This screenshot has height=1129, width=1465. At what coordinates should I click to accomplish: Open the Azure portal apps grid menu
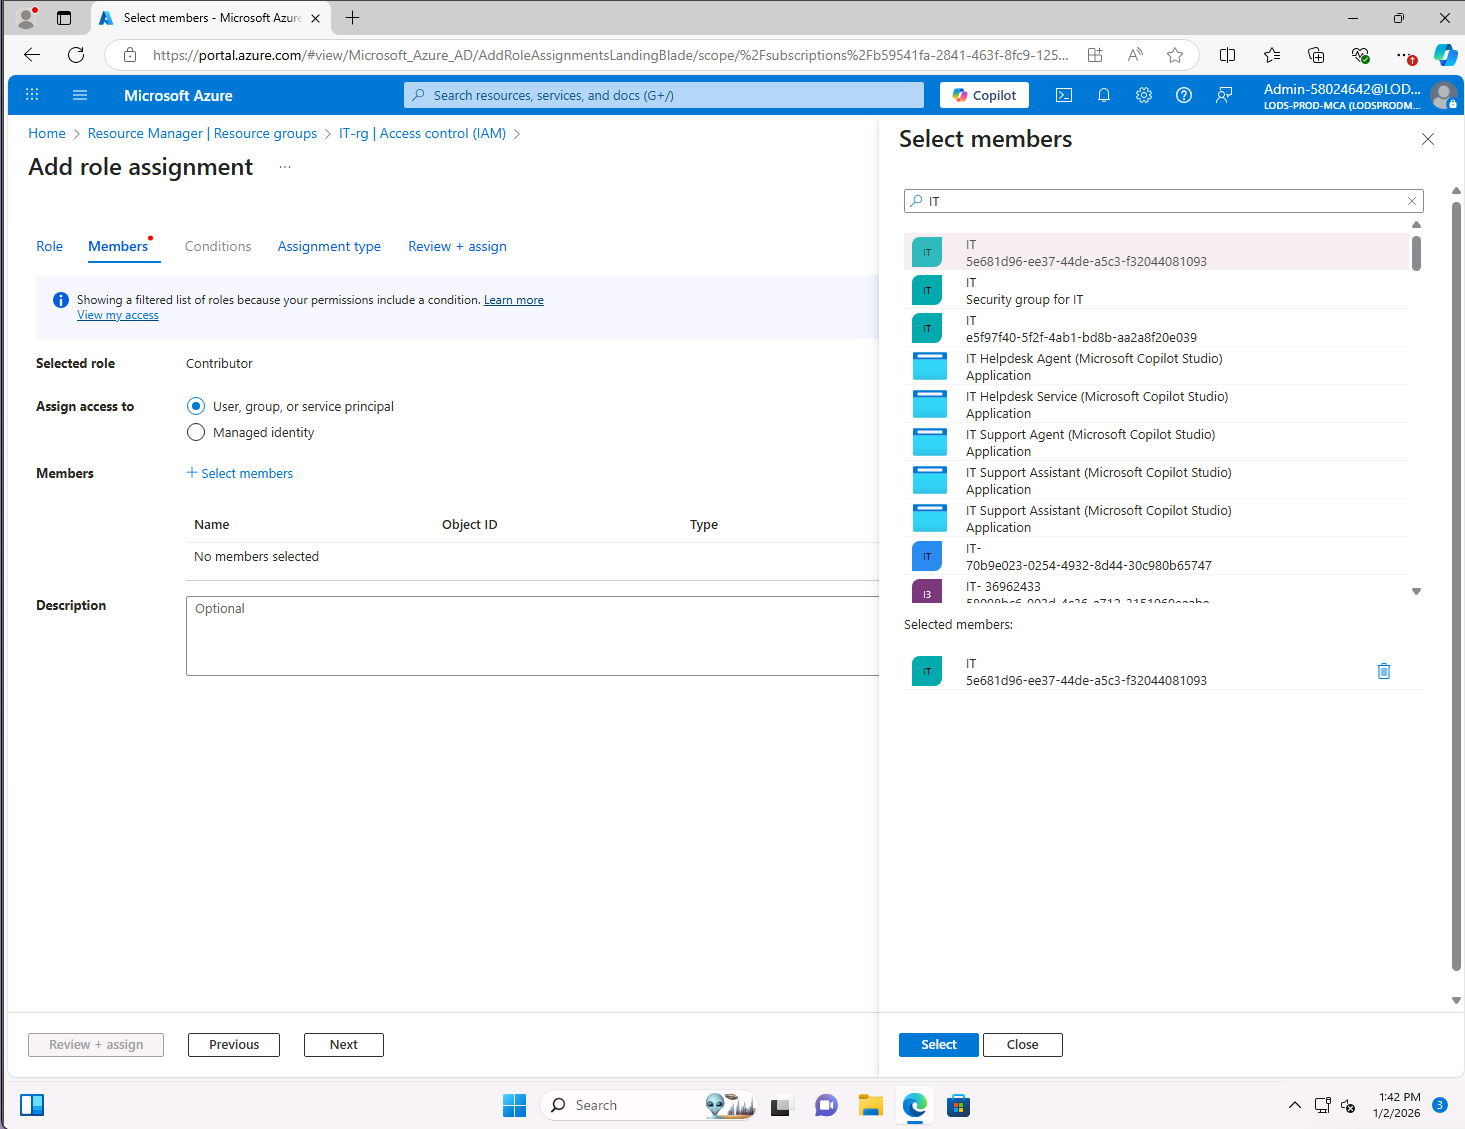32,95
